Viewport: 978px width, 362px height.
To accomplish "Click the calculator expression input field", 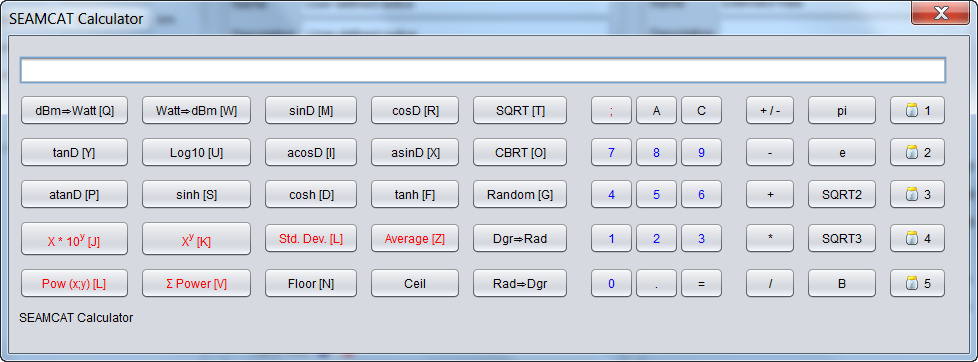I will (x=483, y=70).
